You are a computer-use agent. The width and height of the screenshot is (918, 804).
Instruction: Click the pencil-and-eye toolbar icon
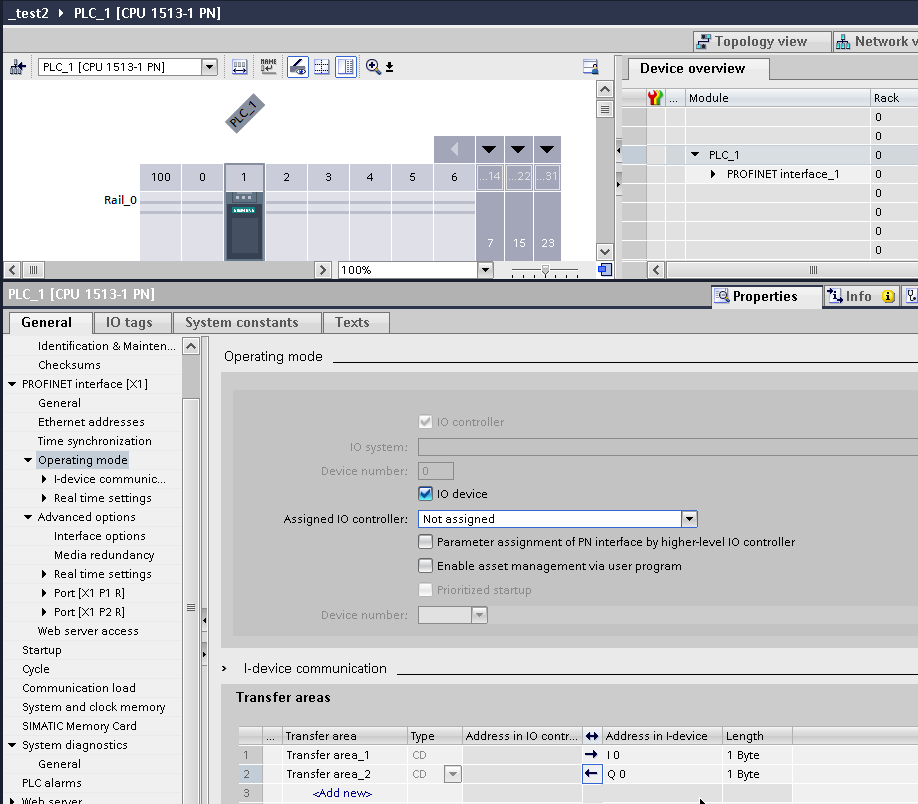coord(298,67)
